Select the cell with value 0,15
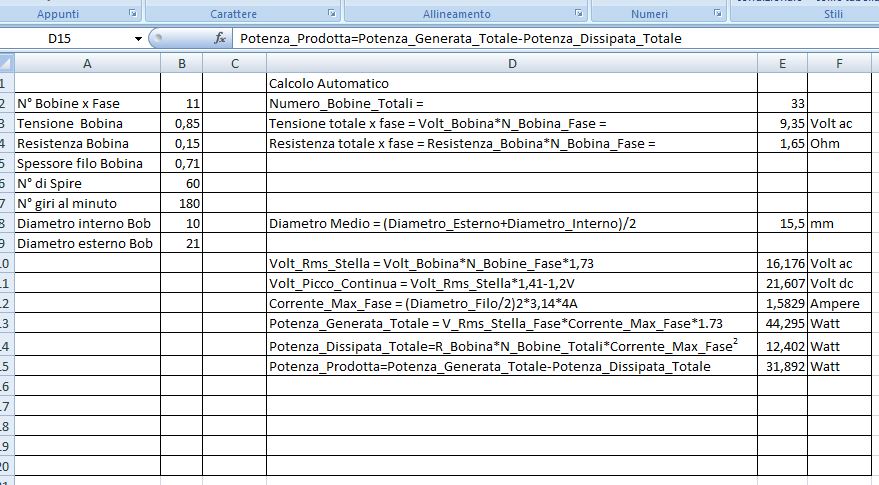This screenshot has height=485, width=879. point(182,144)
